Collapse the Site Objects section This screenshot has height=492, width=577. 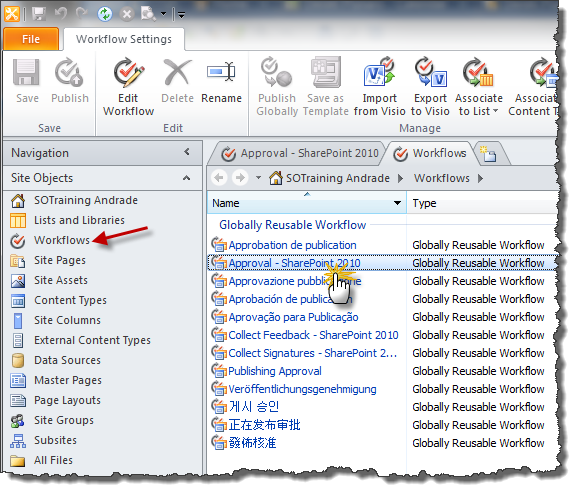click(x=187, y=178)
